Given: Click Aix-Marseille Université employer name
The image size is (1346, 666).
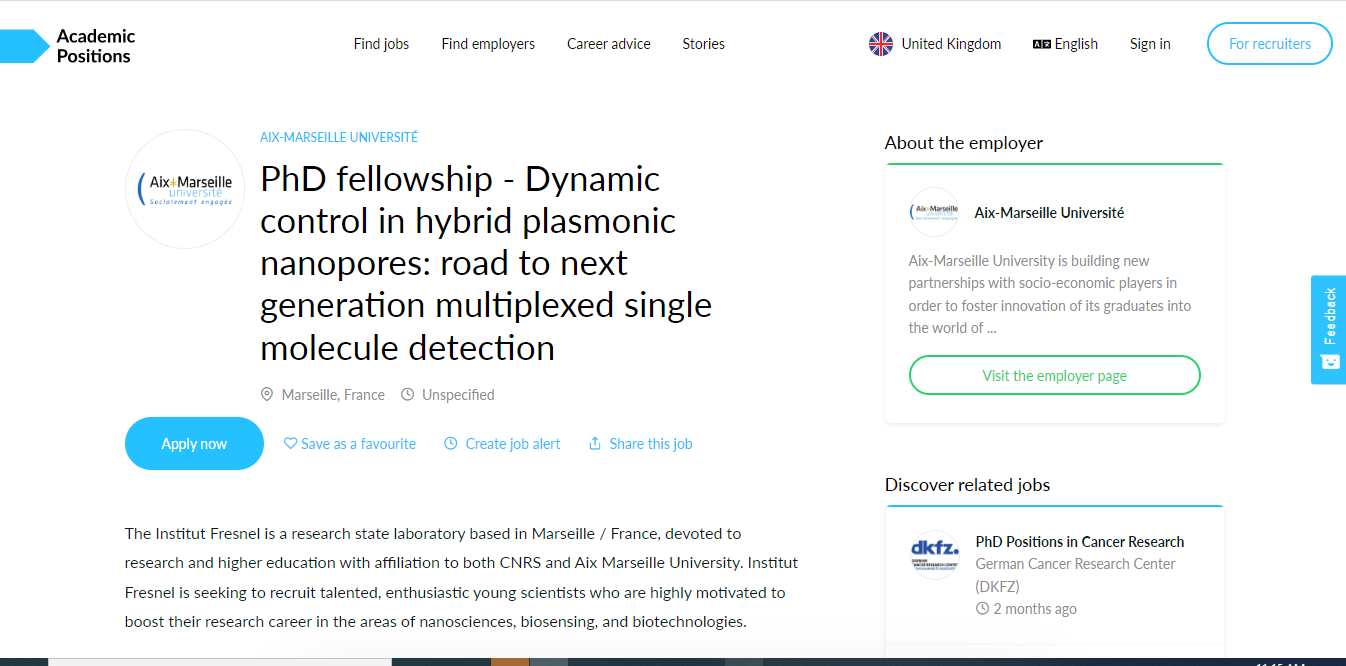Looking at the screenshot, I should point(1049,213).
